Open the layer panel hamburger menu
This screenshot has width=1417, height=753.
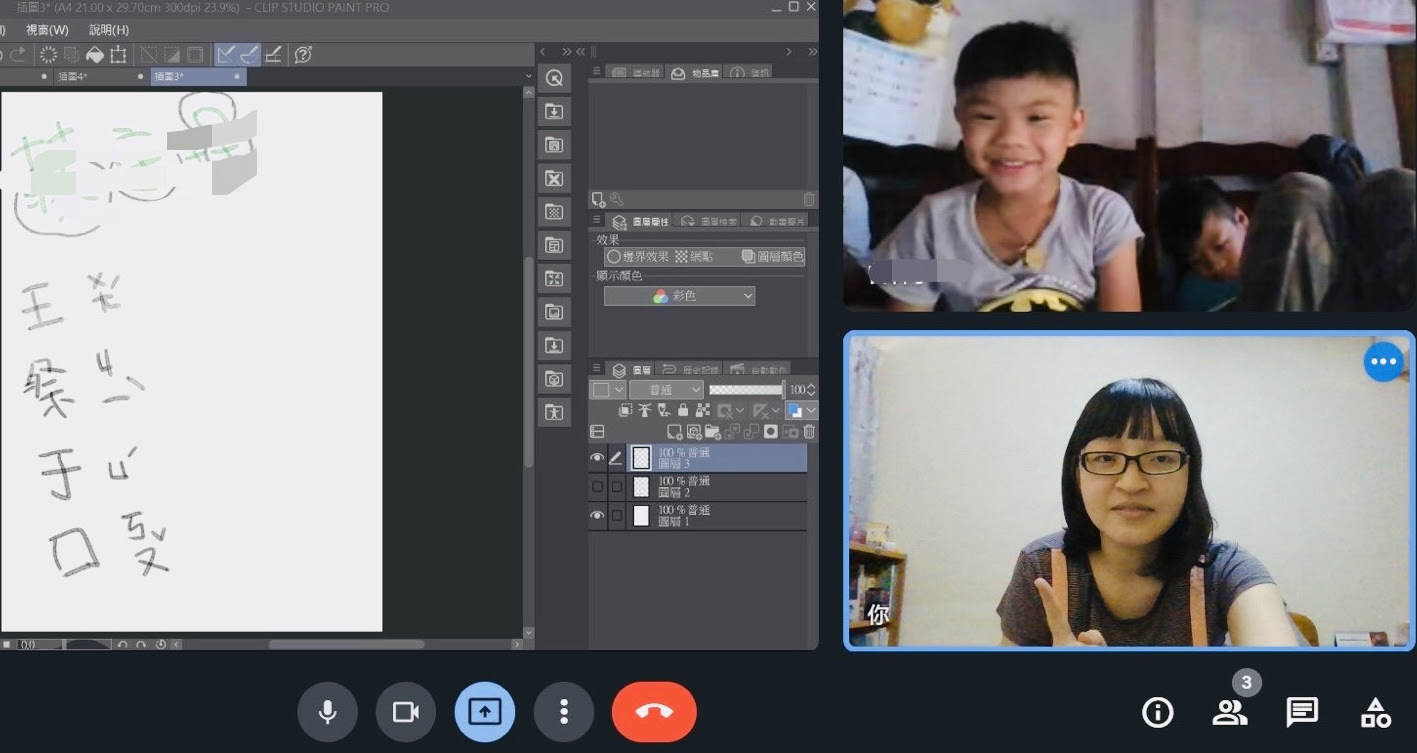(597, 368)
